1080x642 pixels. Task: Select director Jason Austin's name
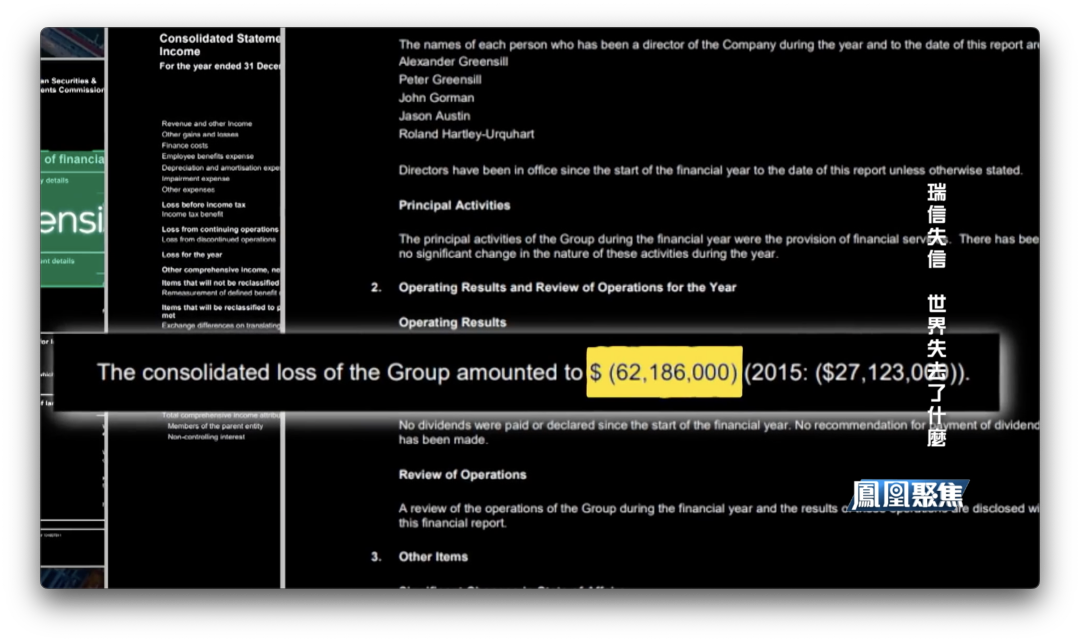[435, 116]
